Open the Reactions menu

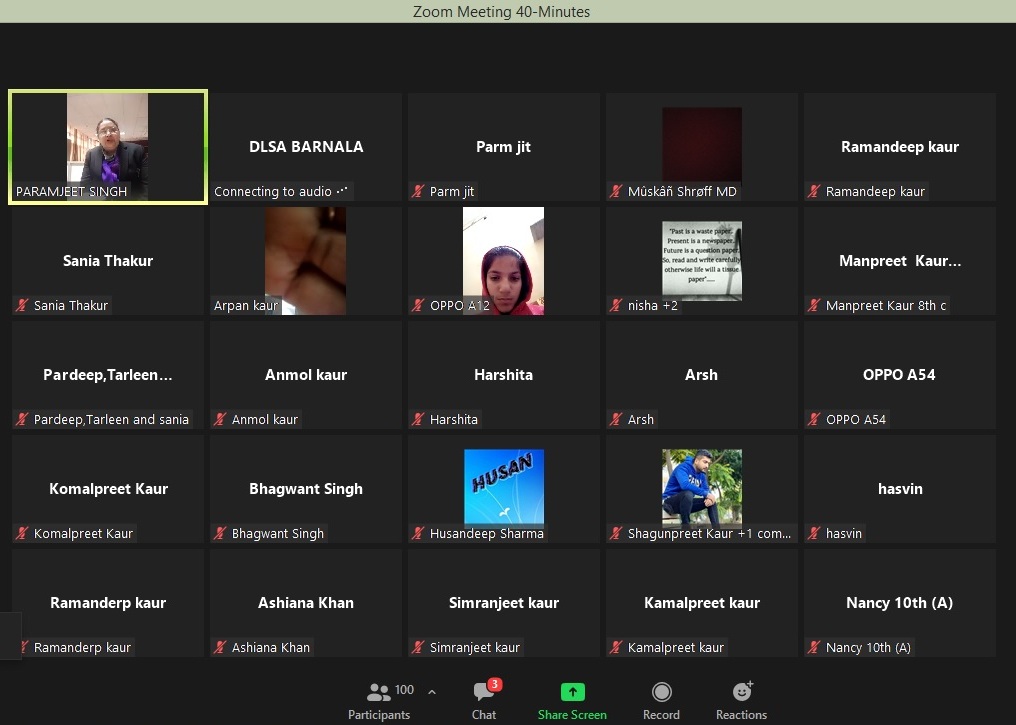(x=741, y=700)
